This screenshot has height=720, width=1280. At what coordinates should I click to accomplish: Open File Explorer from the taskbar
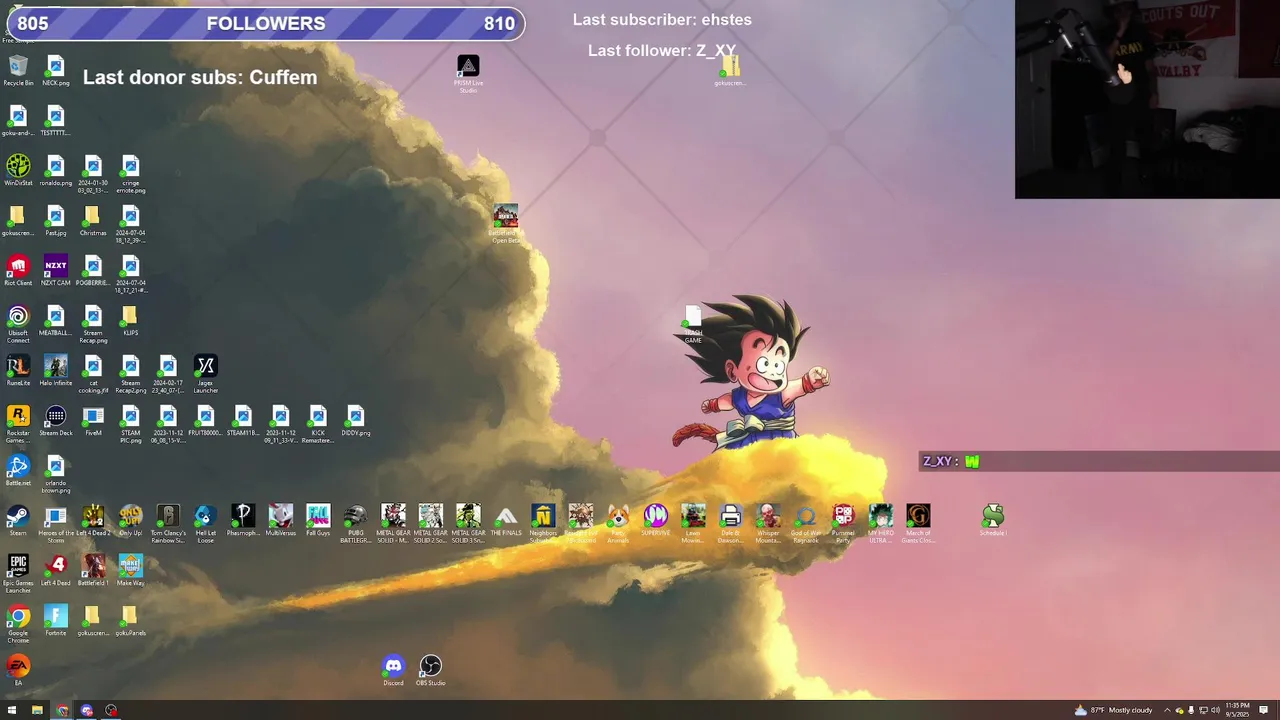(x=37, y=710)
